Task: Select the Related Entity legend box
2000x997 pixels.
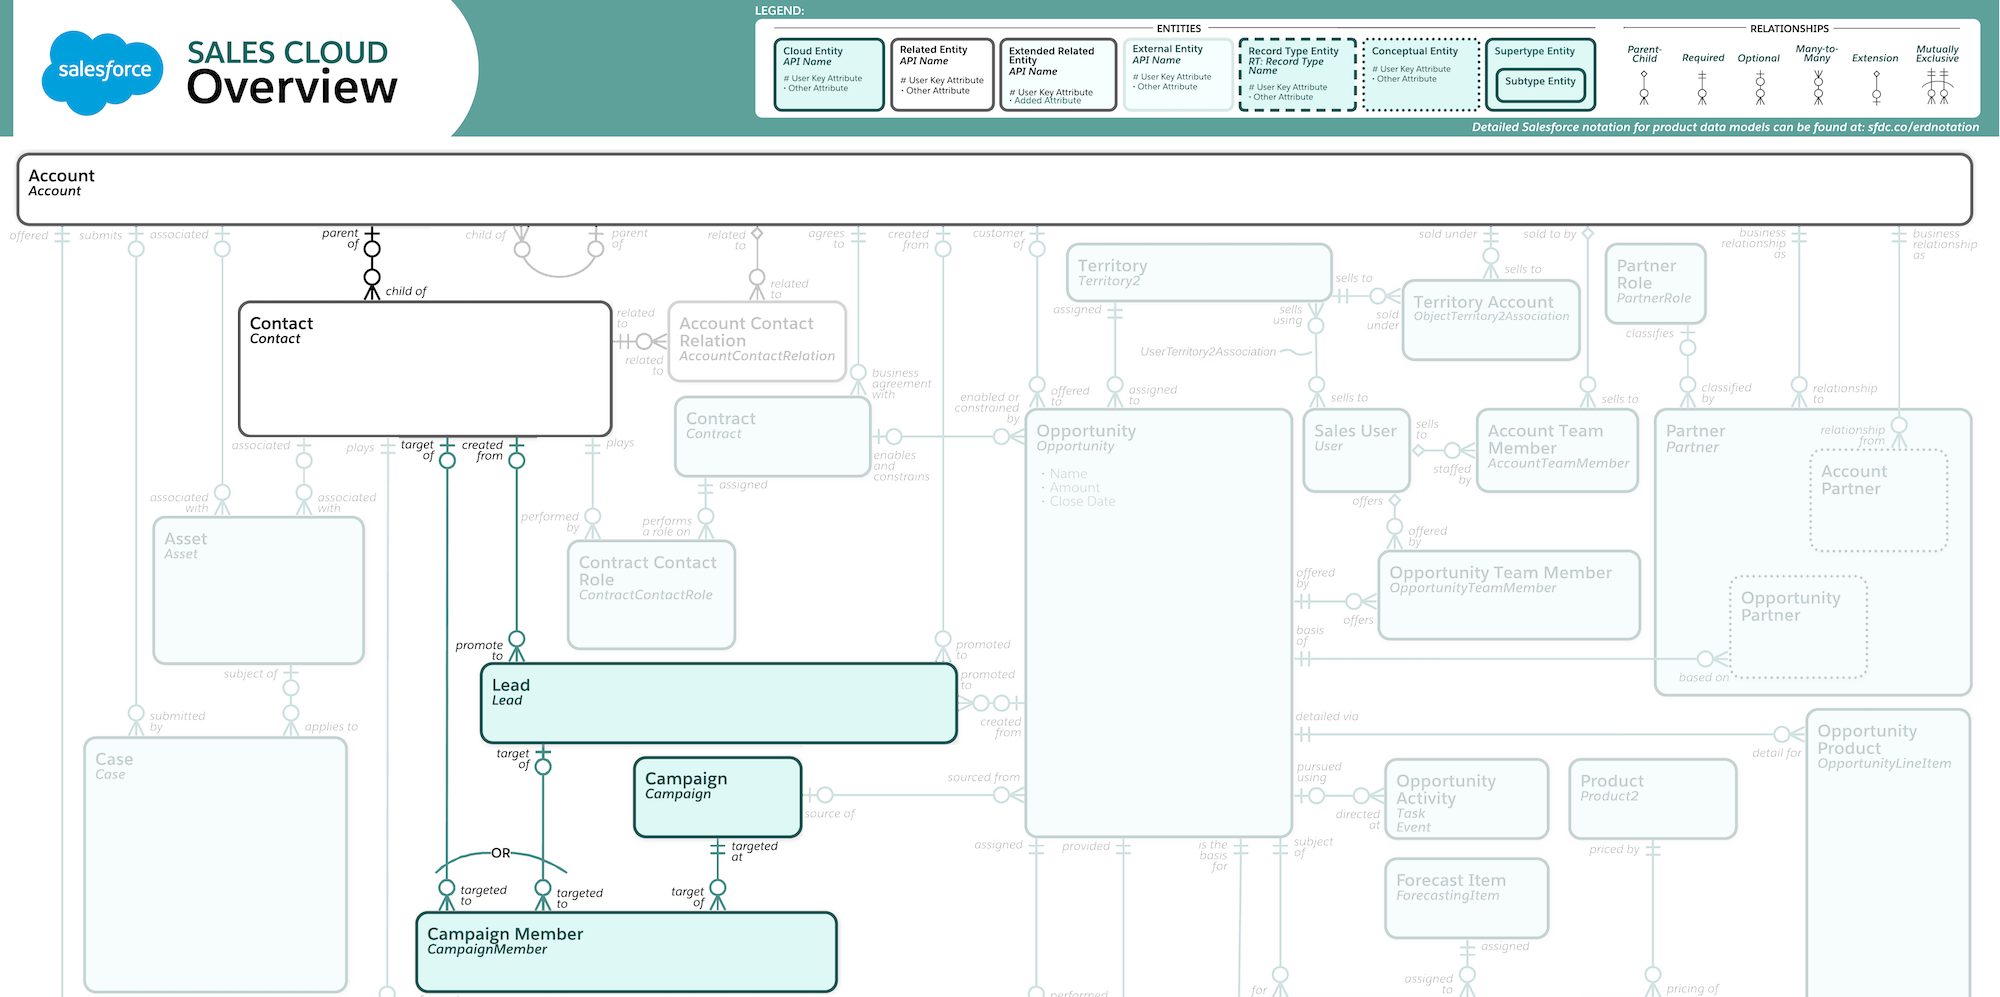Action: point(942,74)
